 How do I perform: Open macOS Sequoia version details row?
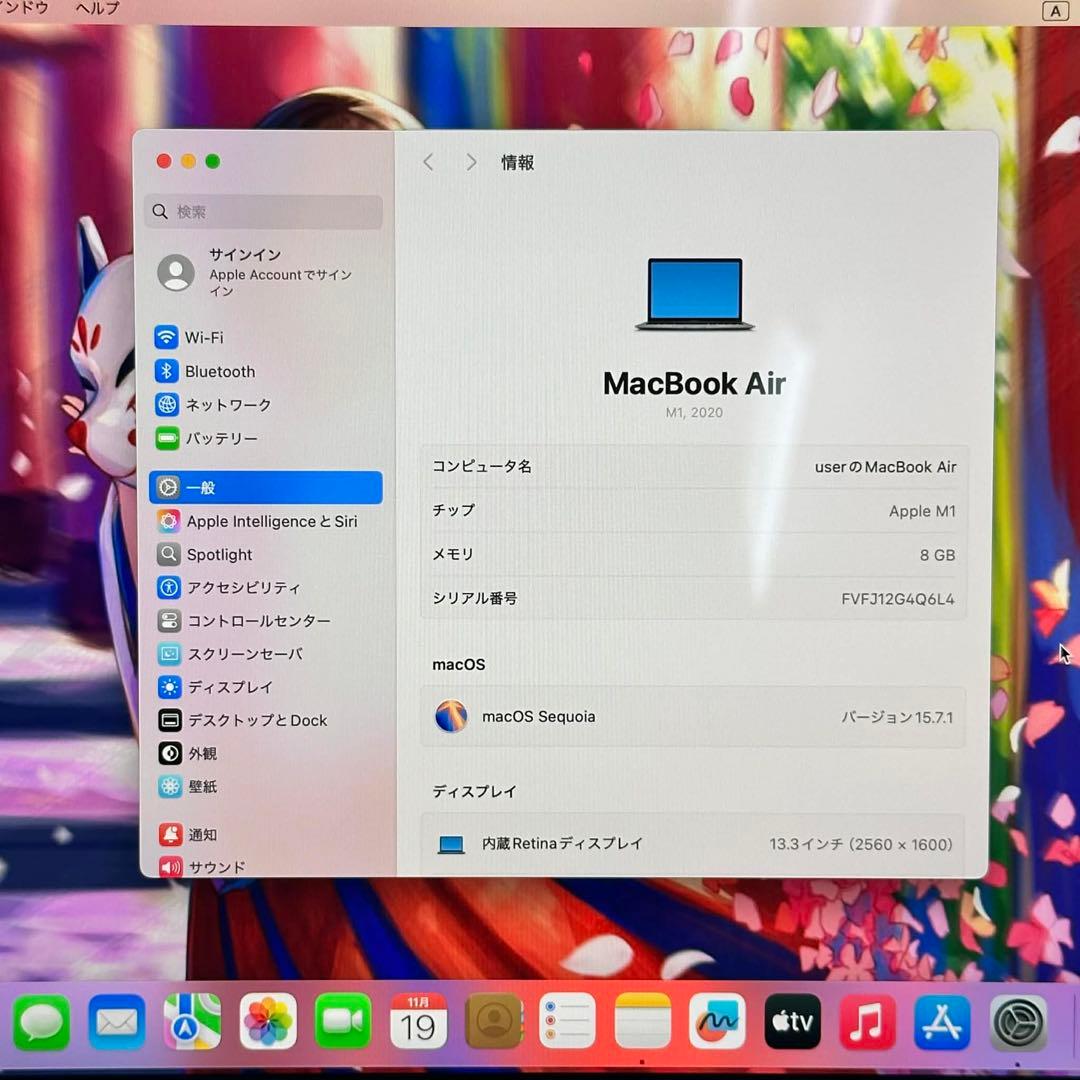click(694, 717)
